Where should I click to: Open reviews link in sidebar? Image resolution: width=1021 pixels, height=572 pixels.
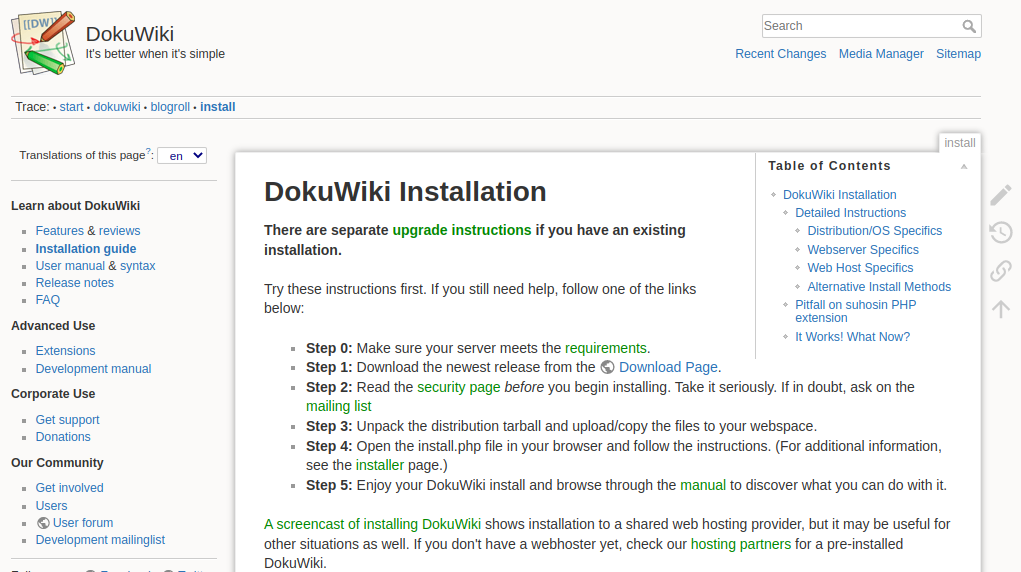coord(119,231)
